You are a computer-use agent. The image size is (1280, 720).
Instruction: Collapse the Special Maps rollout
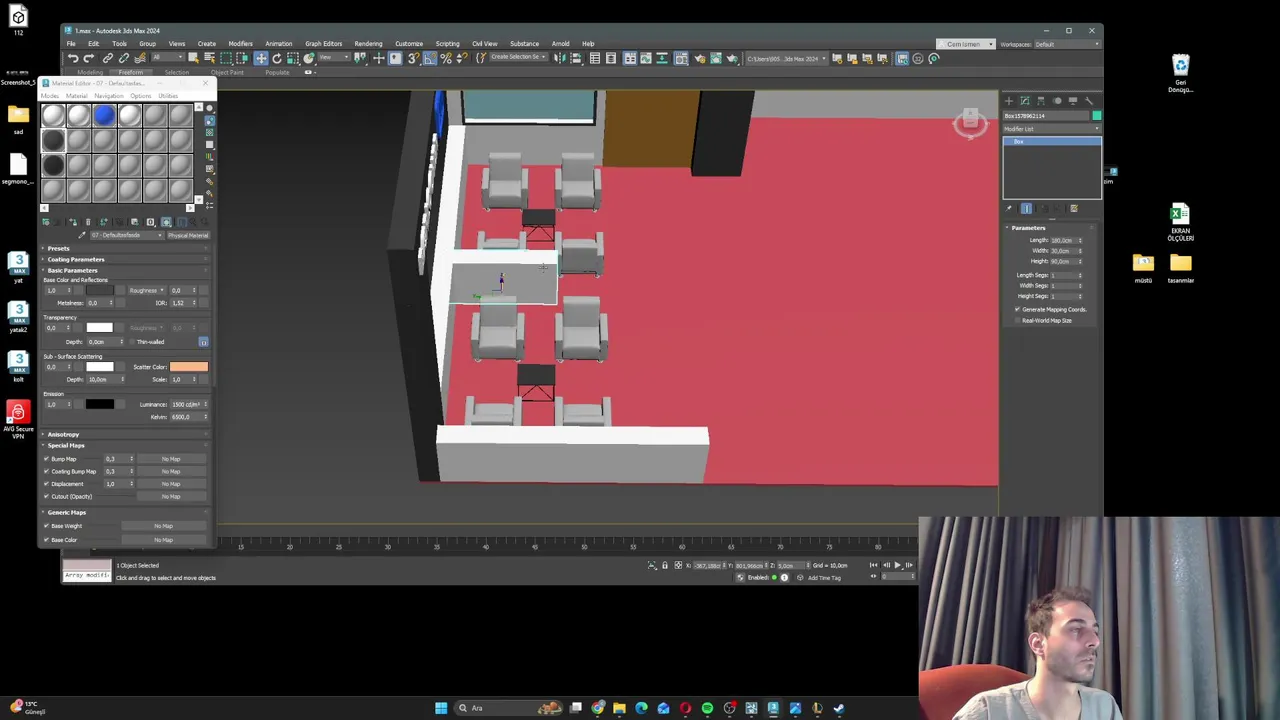click(x=125, y=445)
